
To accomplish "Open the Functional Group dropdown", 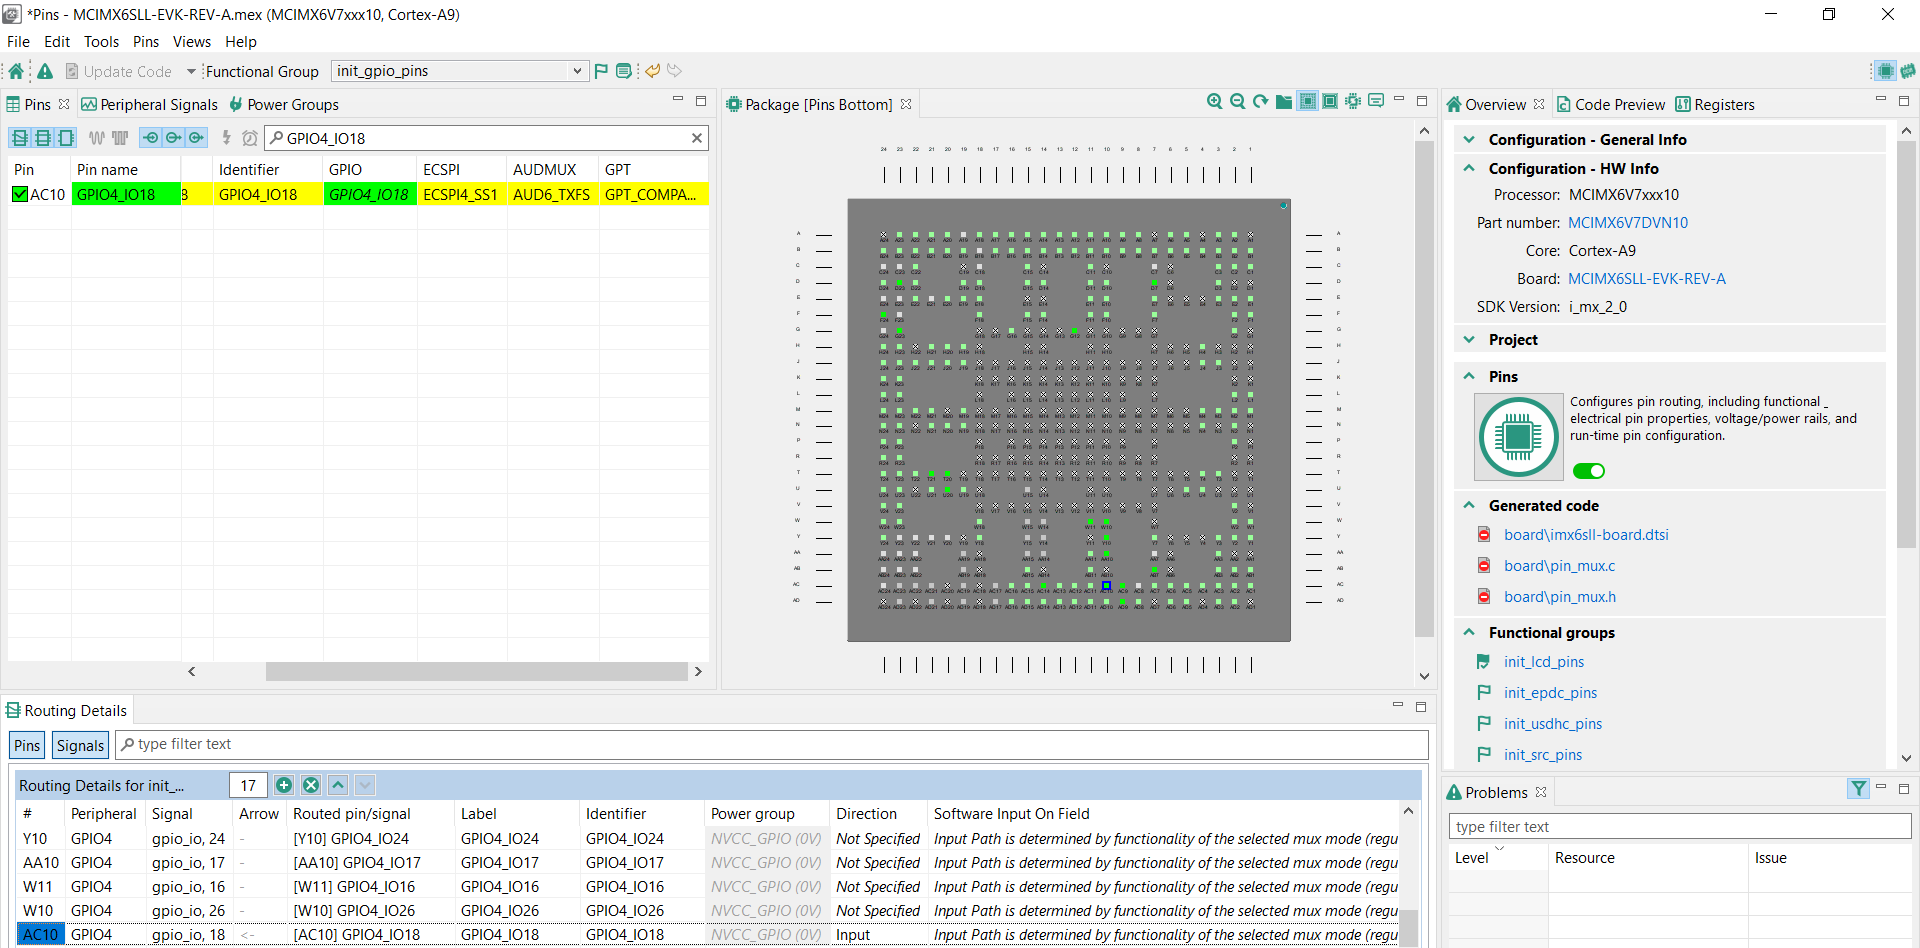I will [577, 70].
